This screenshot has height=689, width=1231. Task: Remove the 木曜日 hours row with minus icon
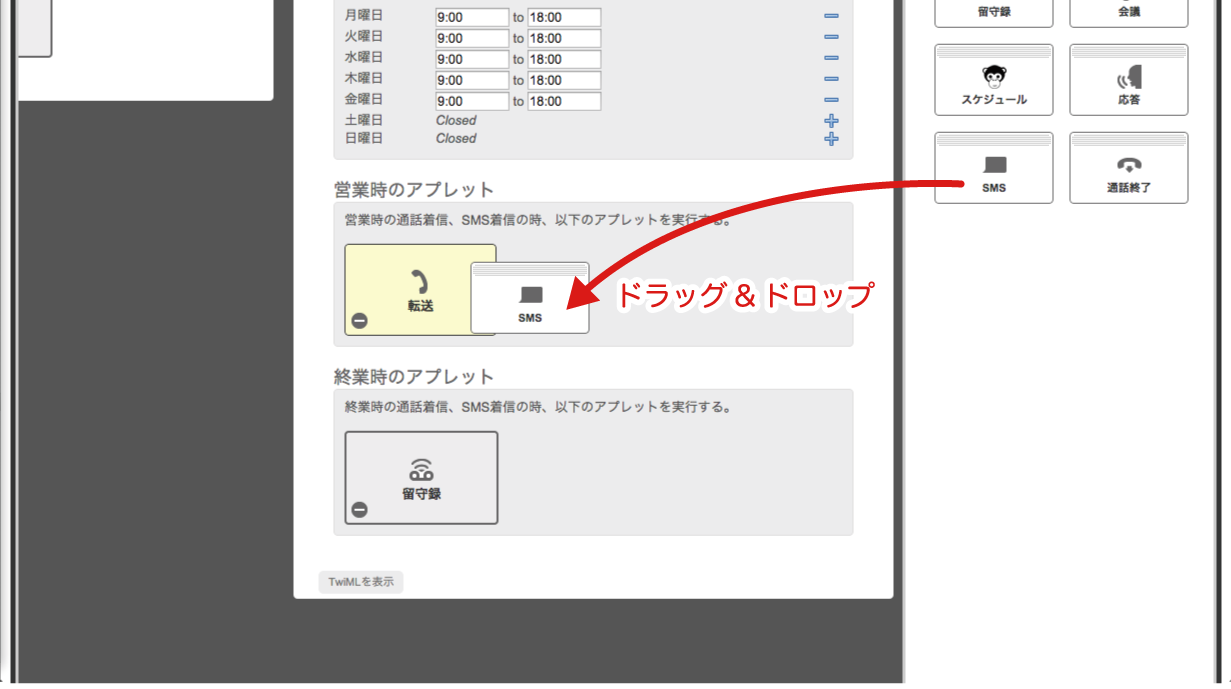point(831,80)
